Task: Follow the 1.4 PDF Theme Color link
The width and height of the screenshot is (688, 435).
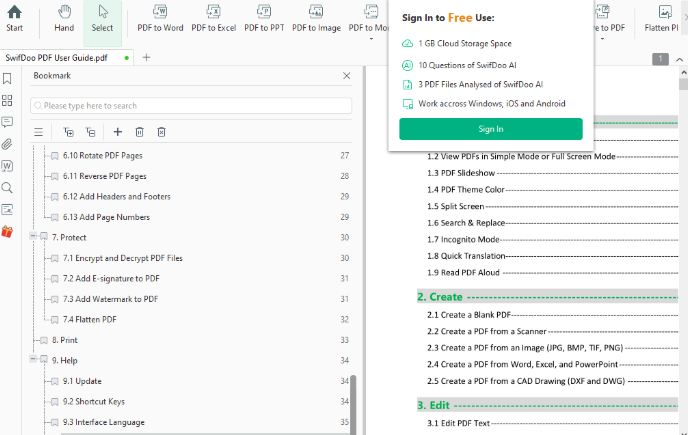Action: click(x=466, y=190)
